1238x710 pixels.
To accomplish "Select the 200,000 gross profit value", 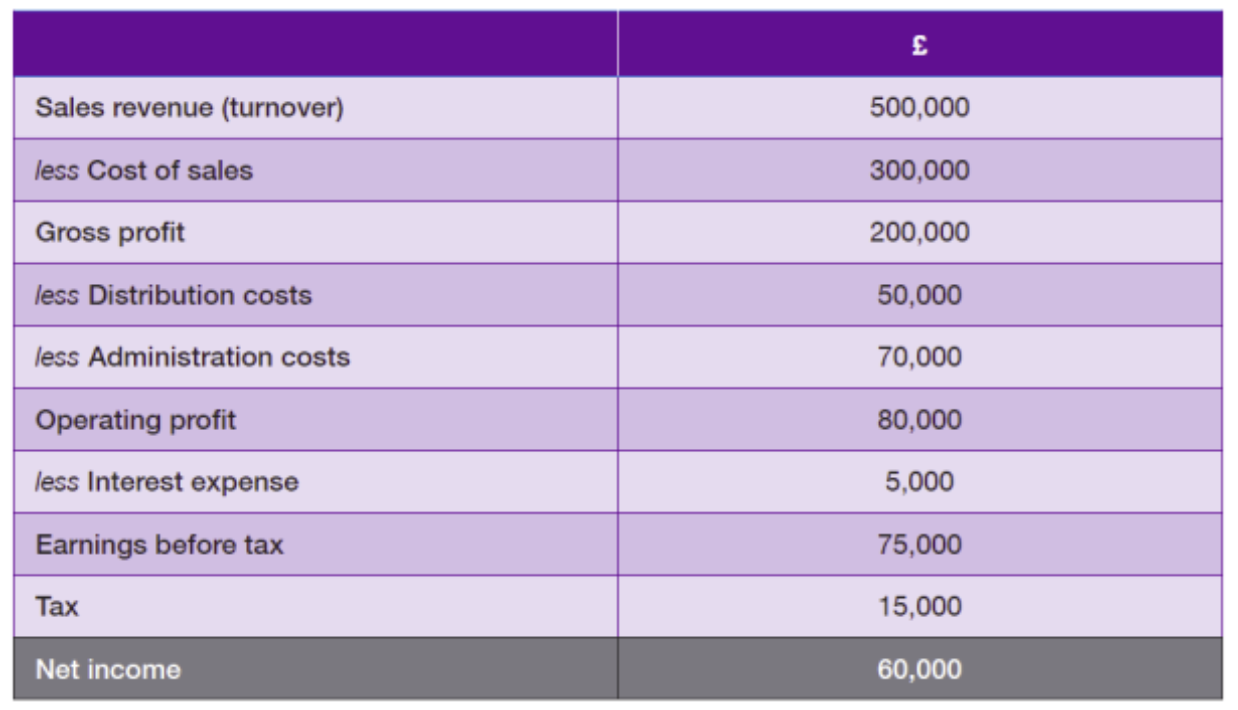I will (919, 232).
